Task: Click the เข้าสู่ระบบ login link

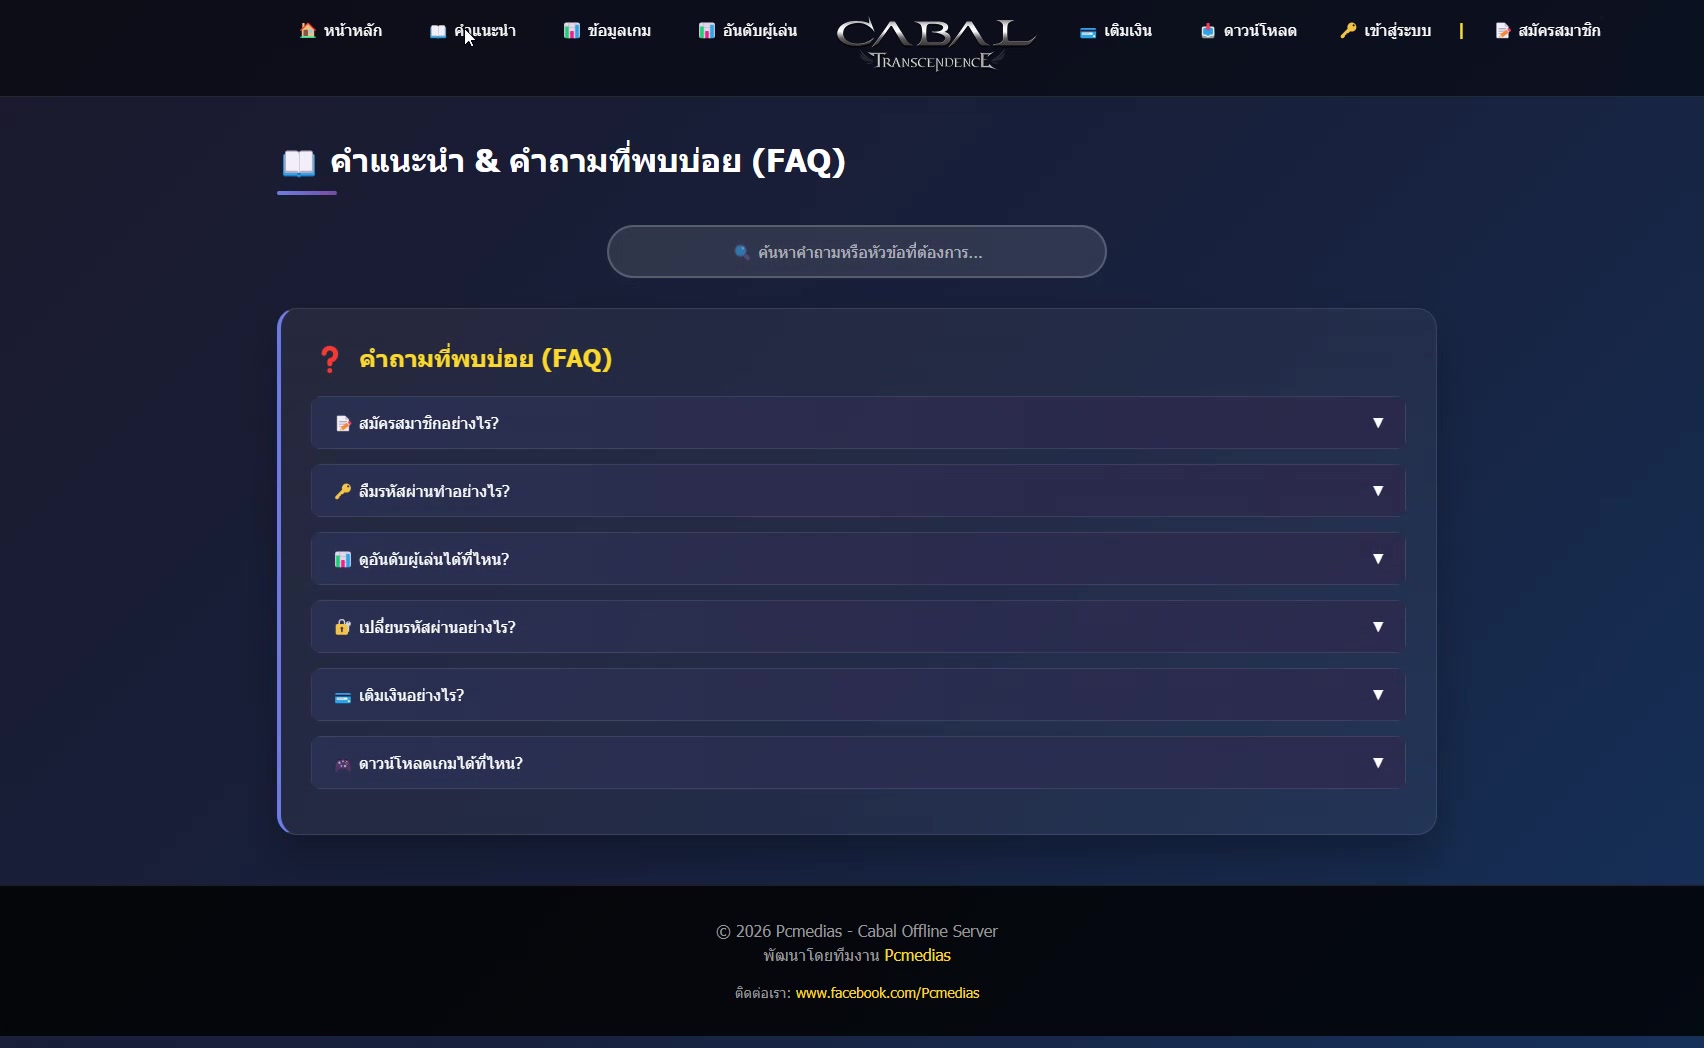Action: click(1386, 31)
